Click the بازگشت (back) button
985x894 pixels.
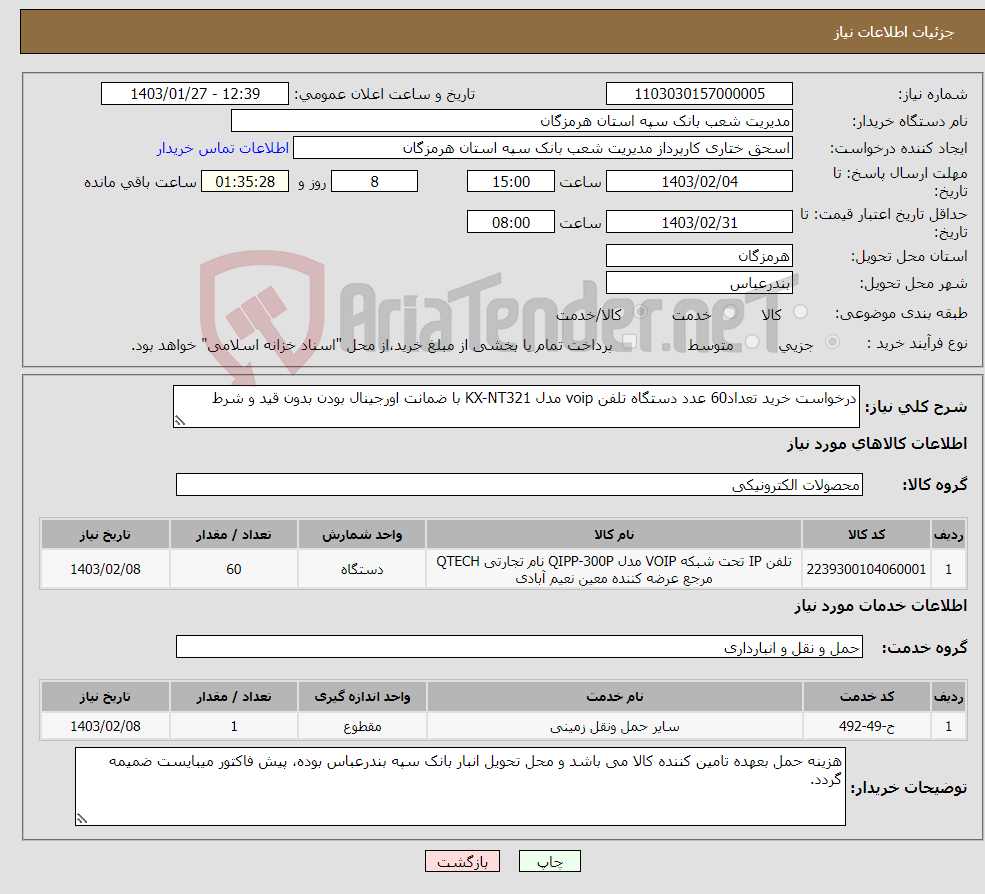pyautogui.click(x=462, y=861)
